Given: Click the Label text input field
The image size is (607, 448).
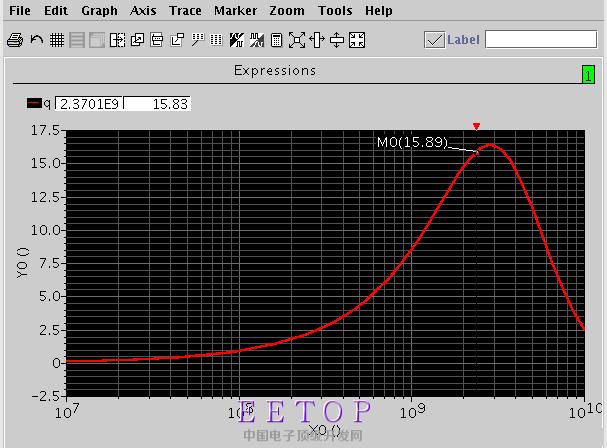Looking at the screenshot, I should coord(541,39).
